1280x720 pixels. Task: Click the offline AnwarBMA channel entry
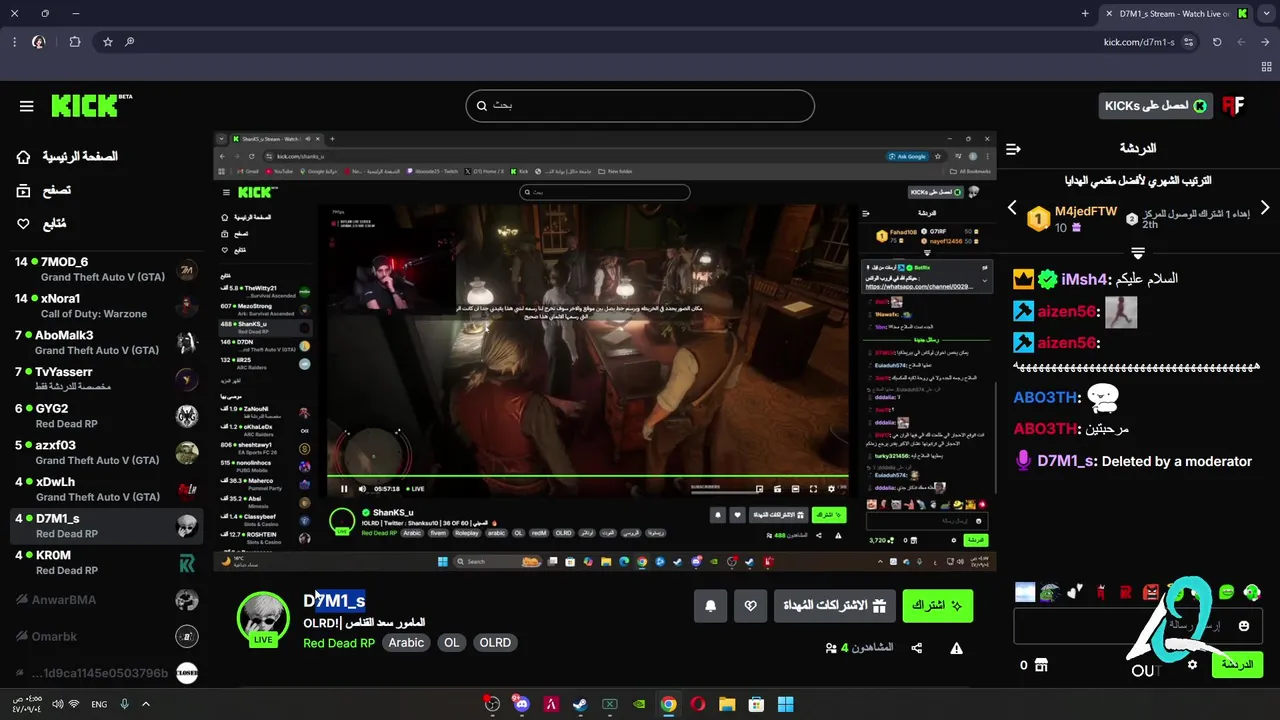point(105,600)
